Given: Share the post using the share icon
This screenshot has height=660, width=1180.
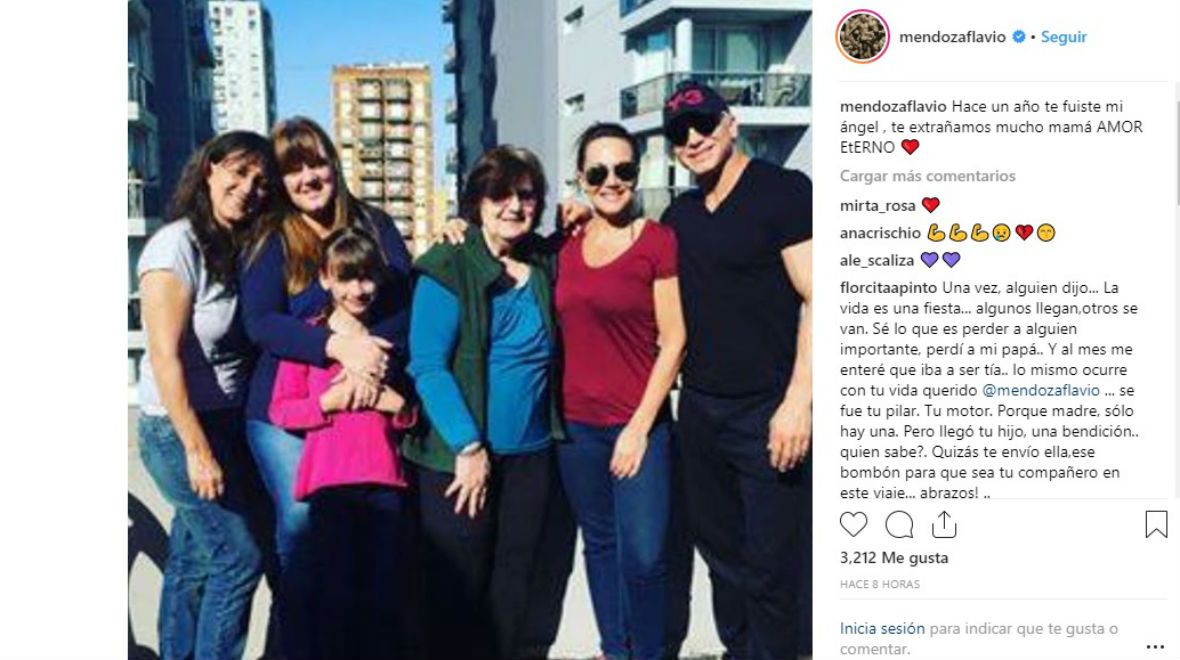Looking at the screenshot, I should point(944,525).
